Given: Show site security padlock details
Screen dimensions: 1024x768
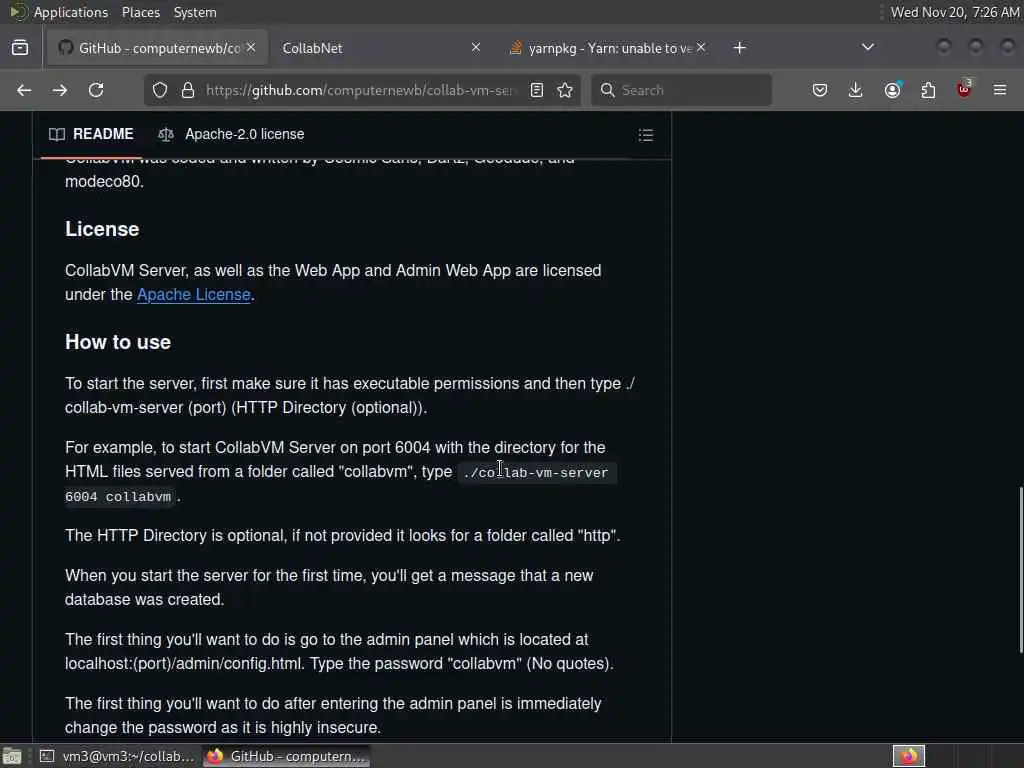Looking at the screenshot, I should click(188, 90).
